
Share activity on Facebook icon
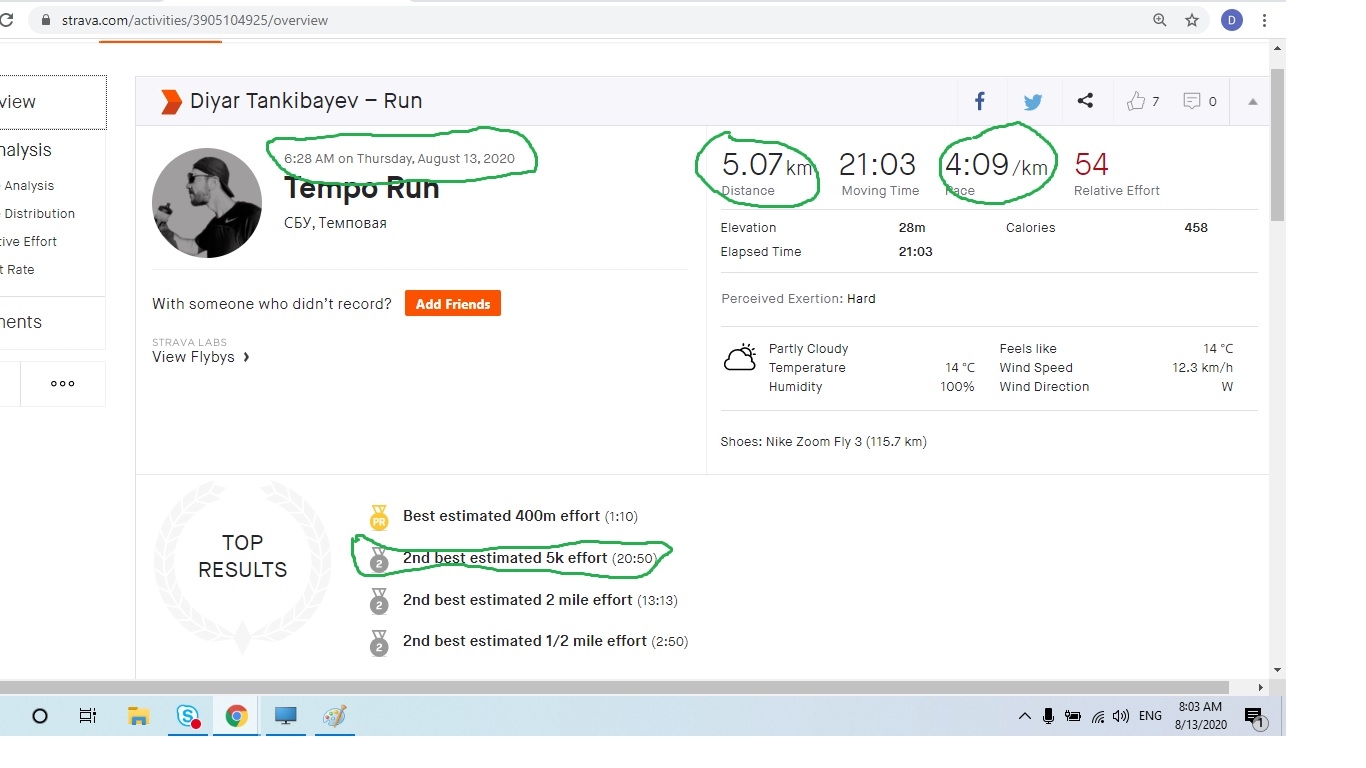click(x=980, y=101)
